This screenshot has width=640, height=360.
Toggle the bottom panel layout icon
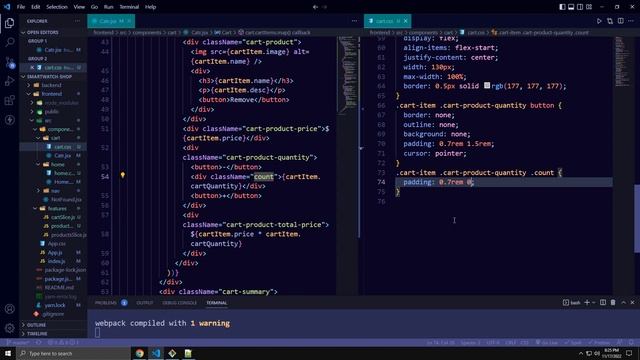[x=571, y=7]
